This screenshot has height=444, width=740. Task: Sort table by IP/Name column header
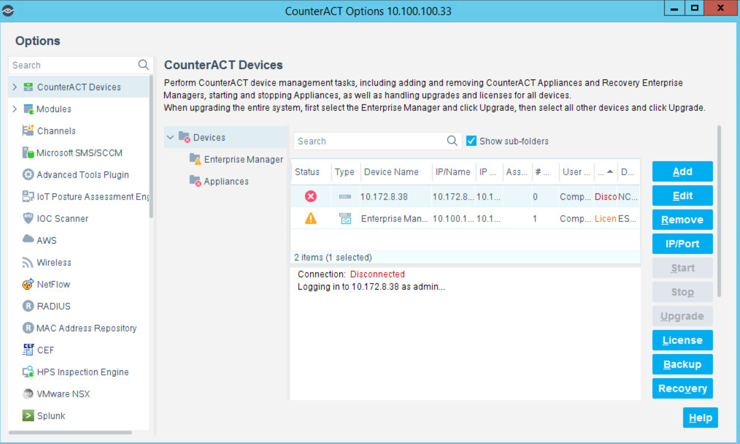click(453, 172)
